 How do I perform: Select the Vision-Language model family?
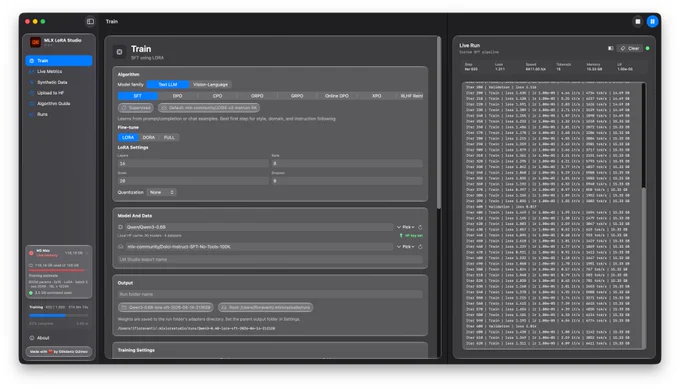(x=210, y=85)
